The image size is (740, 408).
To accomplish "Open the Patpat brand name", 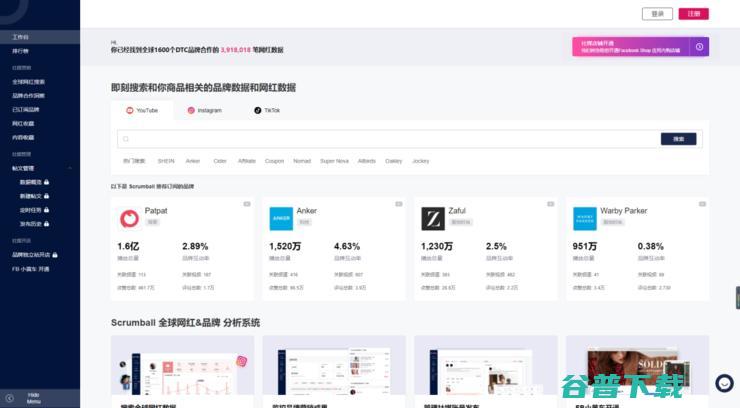I will pos(156,211).
